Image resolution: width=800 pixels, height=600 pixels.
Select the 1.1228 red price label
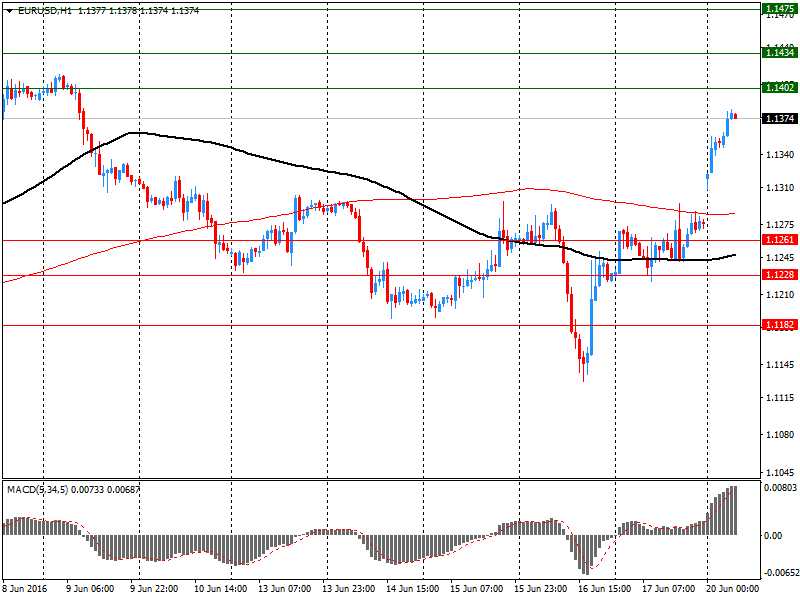pos(780,275)
